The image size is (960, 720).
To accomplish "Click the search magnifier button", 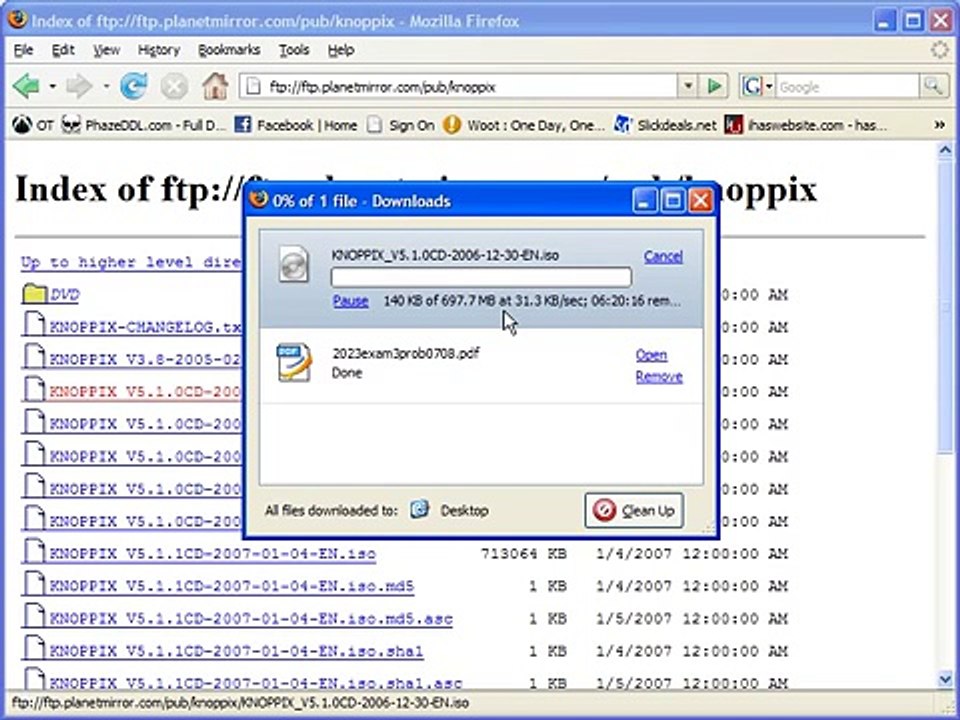I will (x=932, y=86).
